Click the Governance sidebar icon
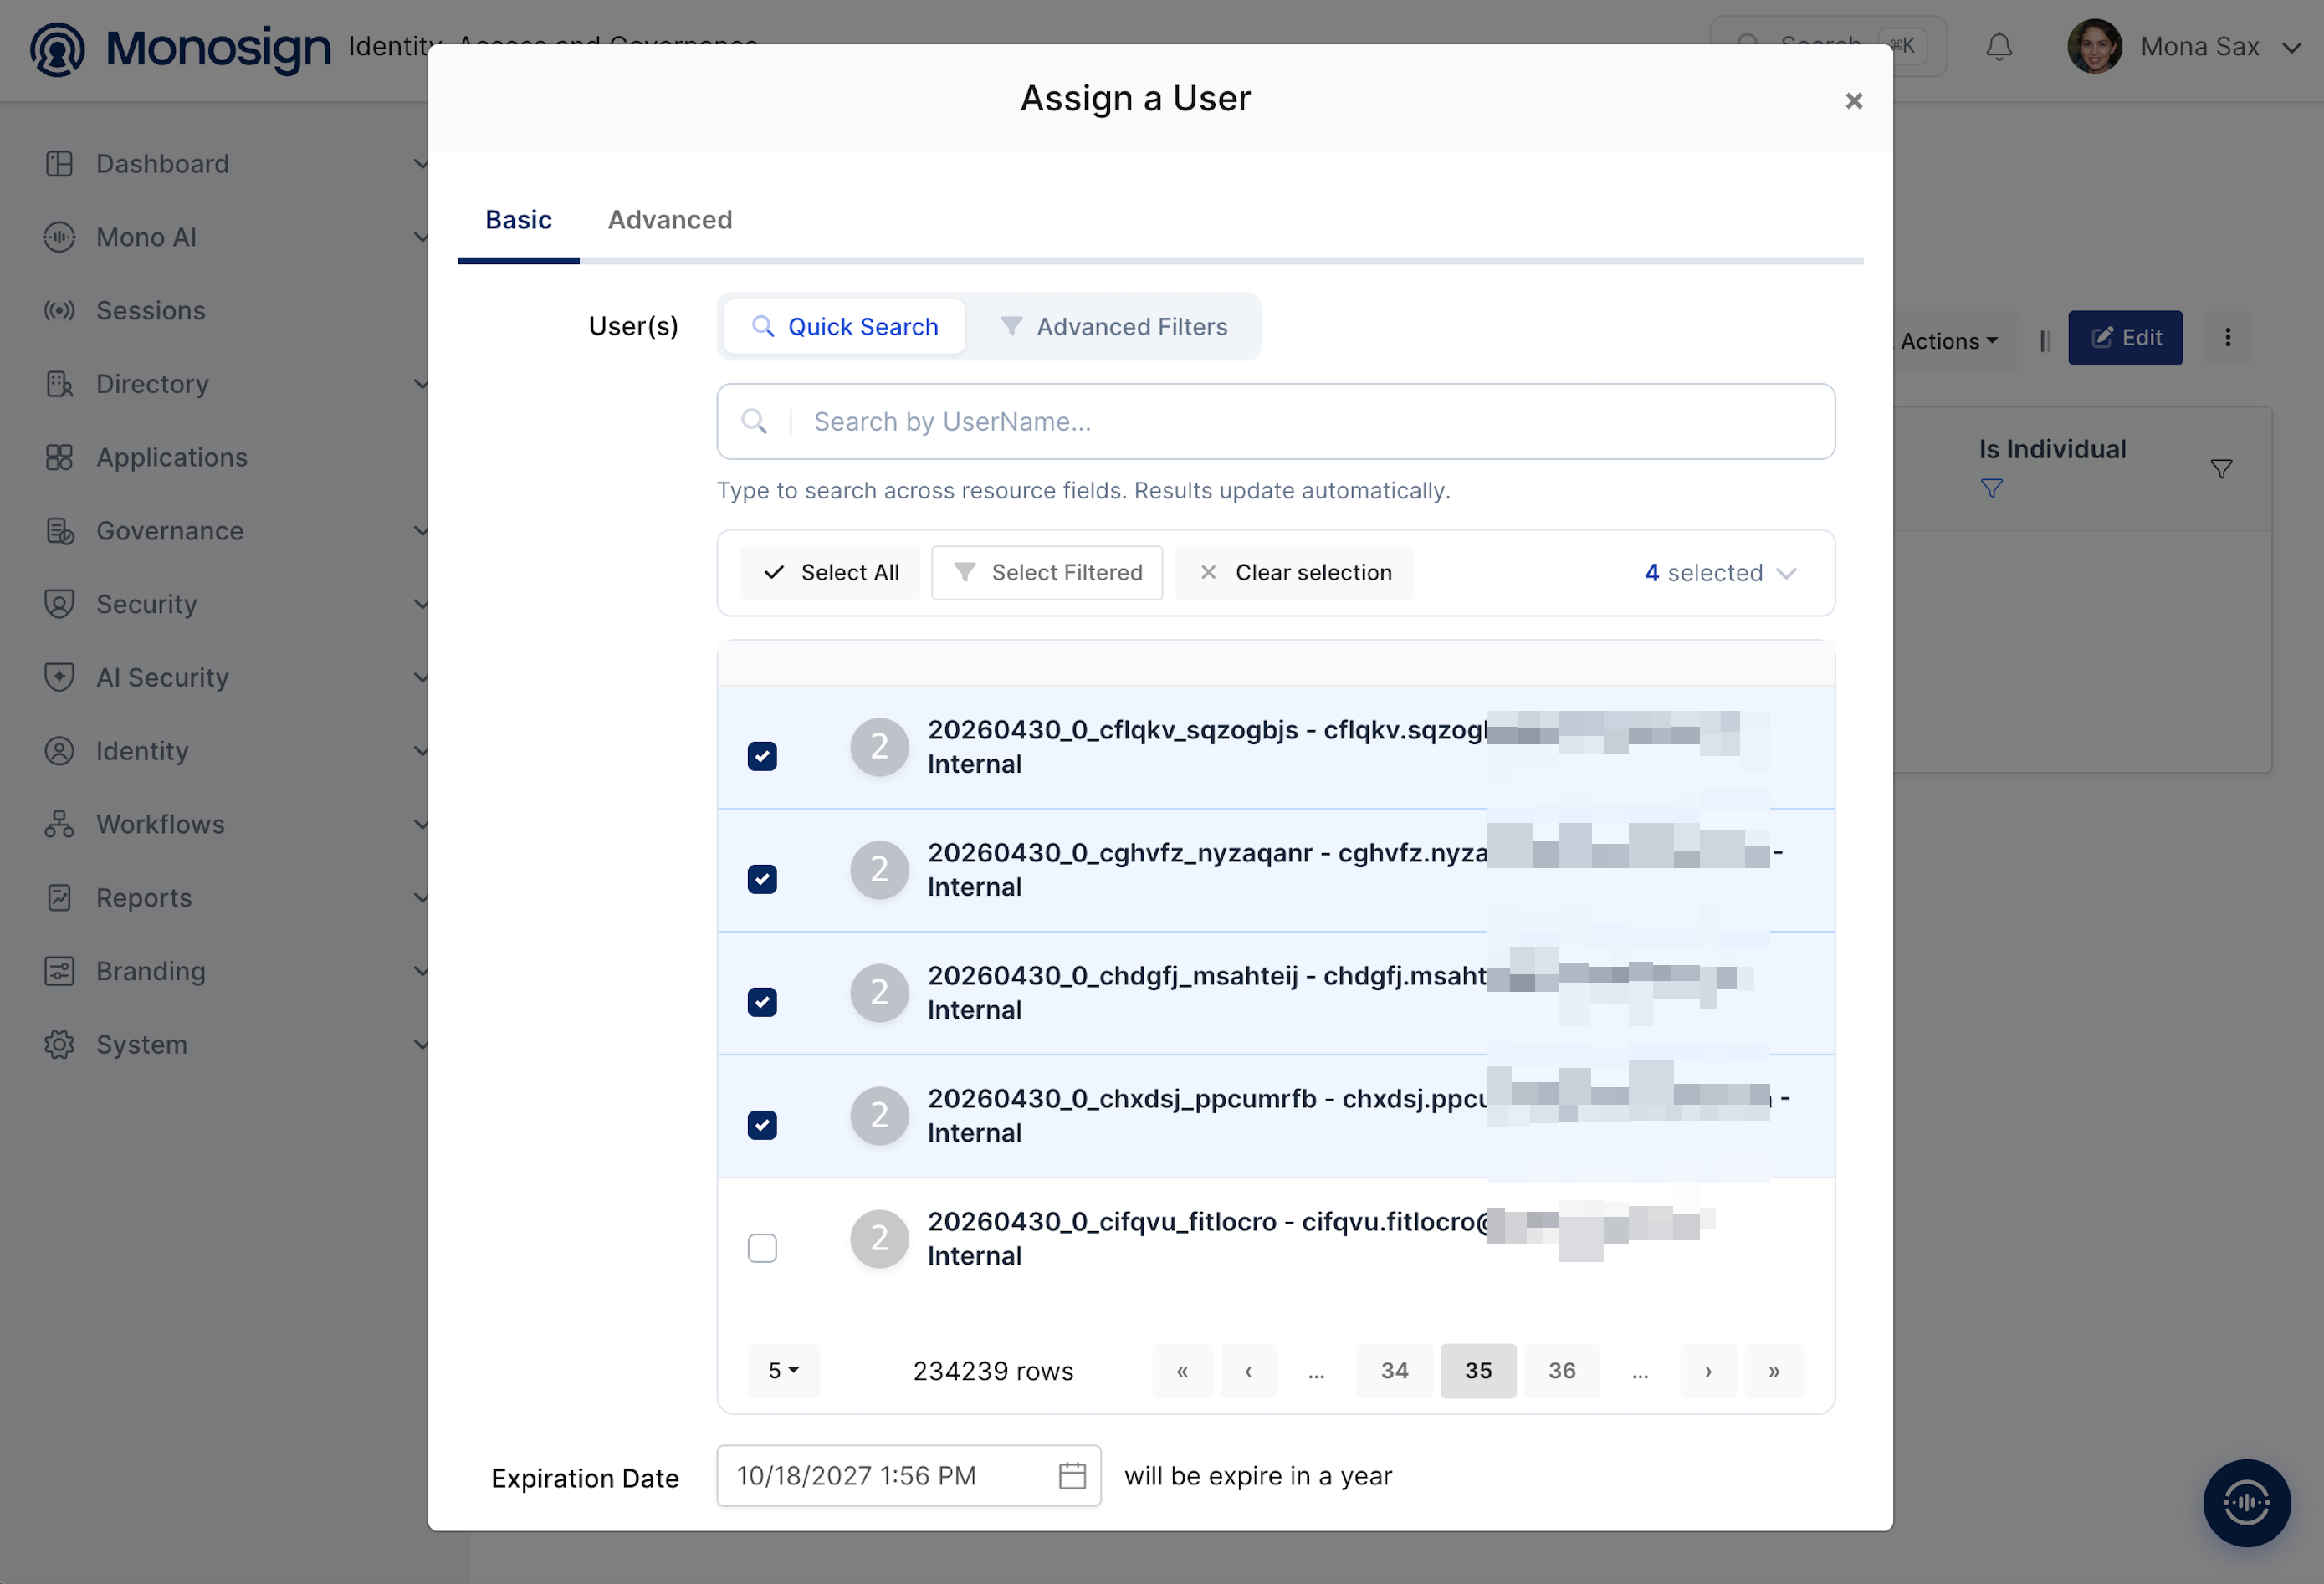This screenshot has width=2324, height=1584. (59, 531)
